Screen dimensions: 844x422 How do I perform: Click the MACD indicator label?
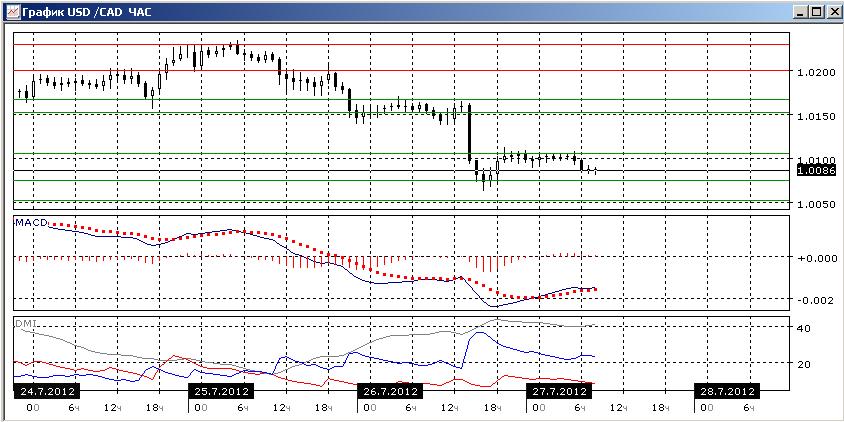[x=31, y=222]
